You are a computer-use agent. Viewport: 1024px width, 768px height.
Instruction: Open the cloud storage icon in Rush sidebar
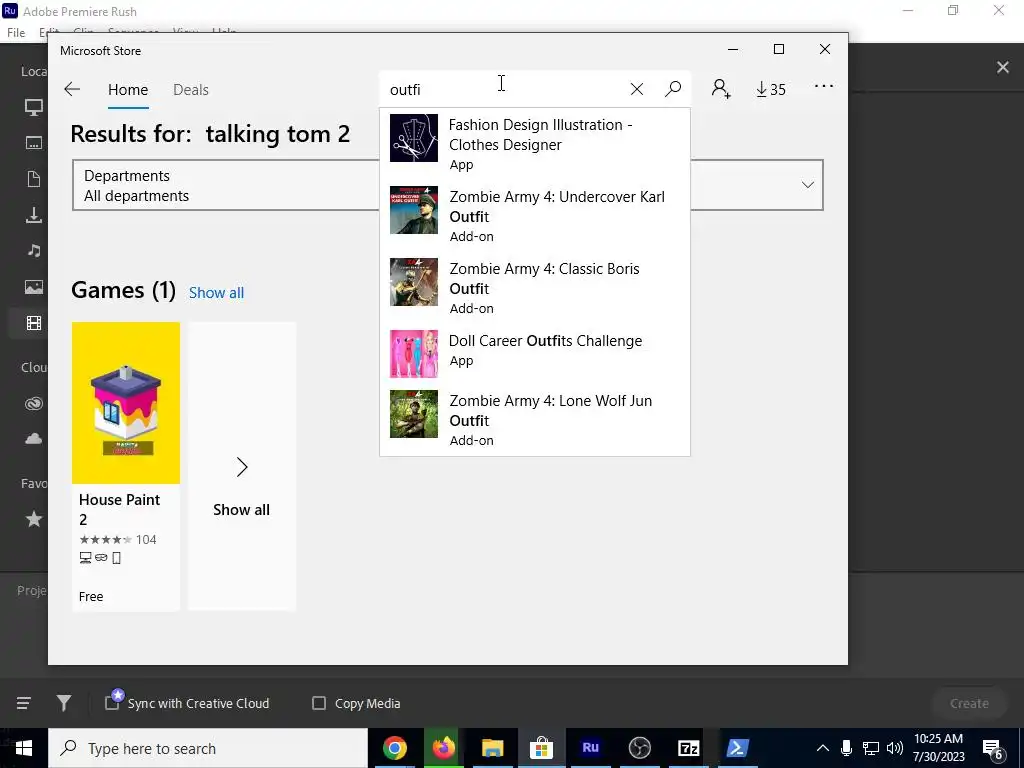[x=34, y=439]
